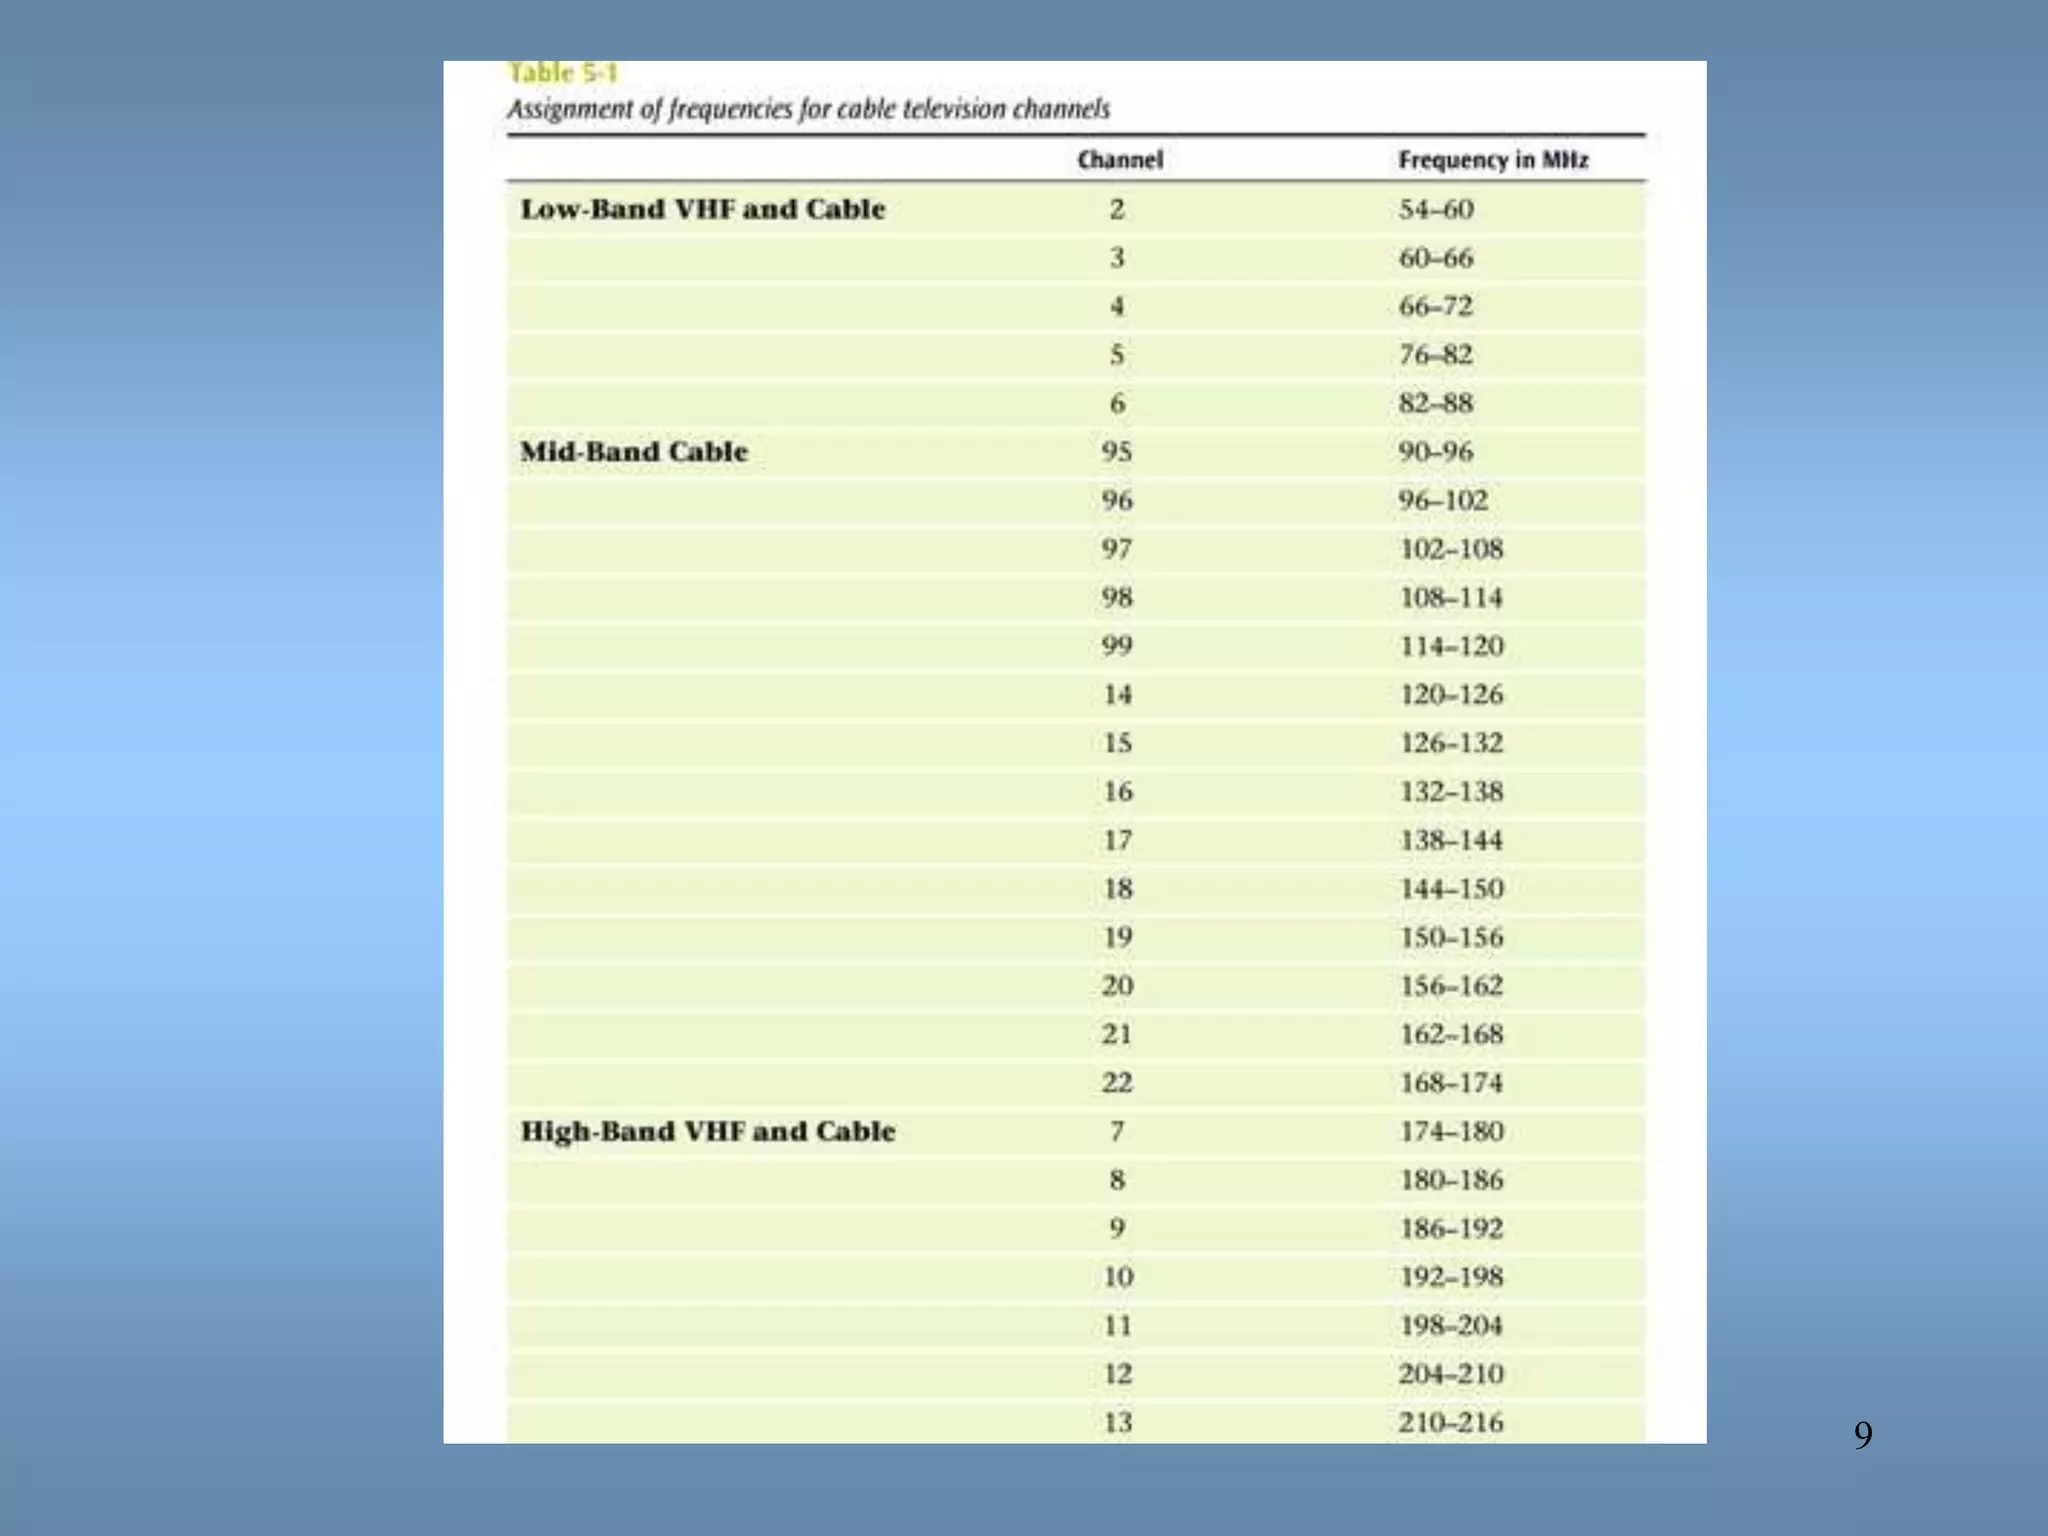Click channel 95 in the table

pos(1117,452)
